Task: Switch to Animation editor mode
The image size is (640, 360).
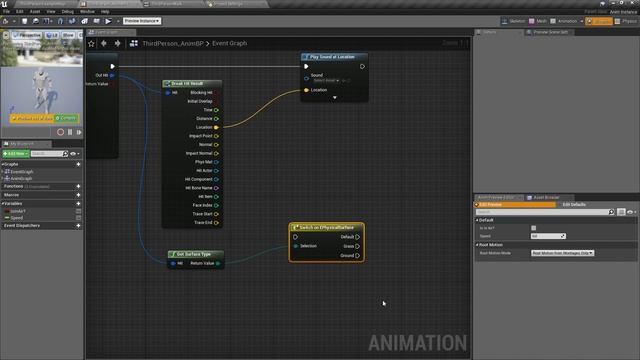Action: [564, 21]
